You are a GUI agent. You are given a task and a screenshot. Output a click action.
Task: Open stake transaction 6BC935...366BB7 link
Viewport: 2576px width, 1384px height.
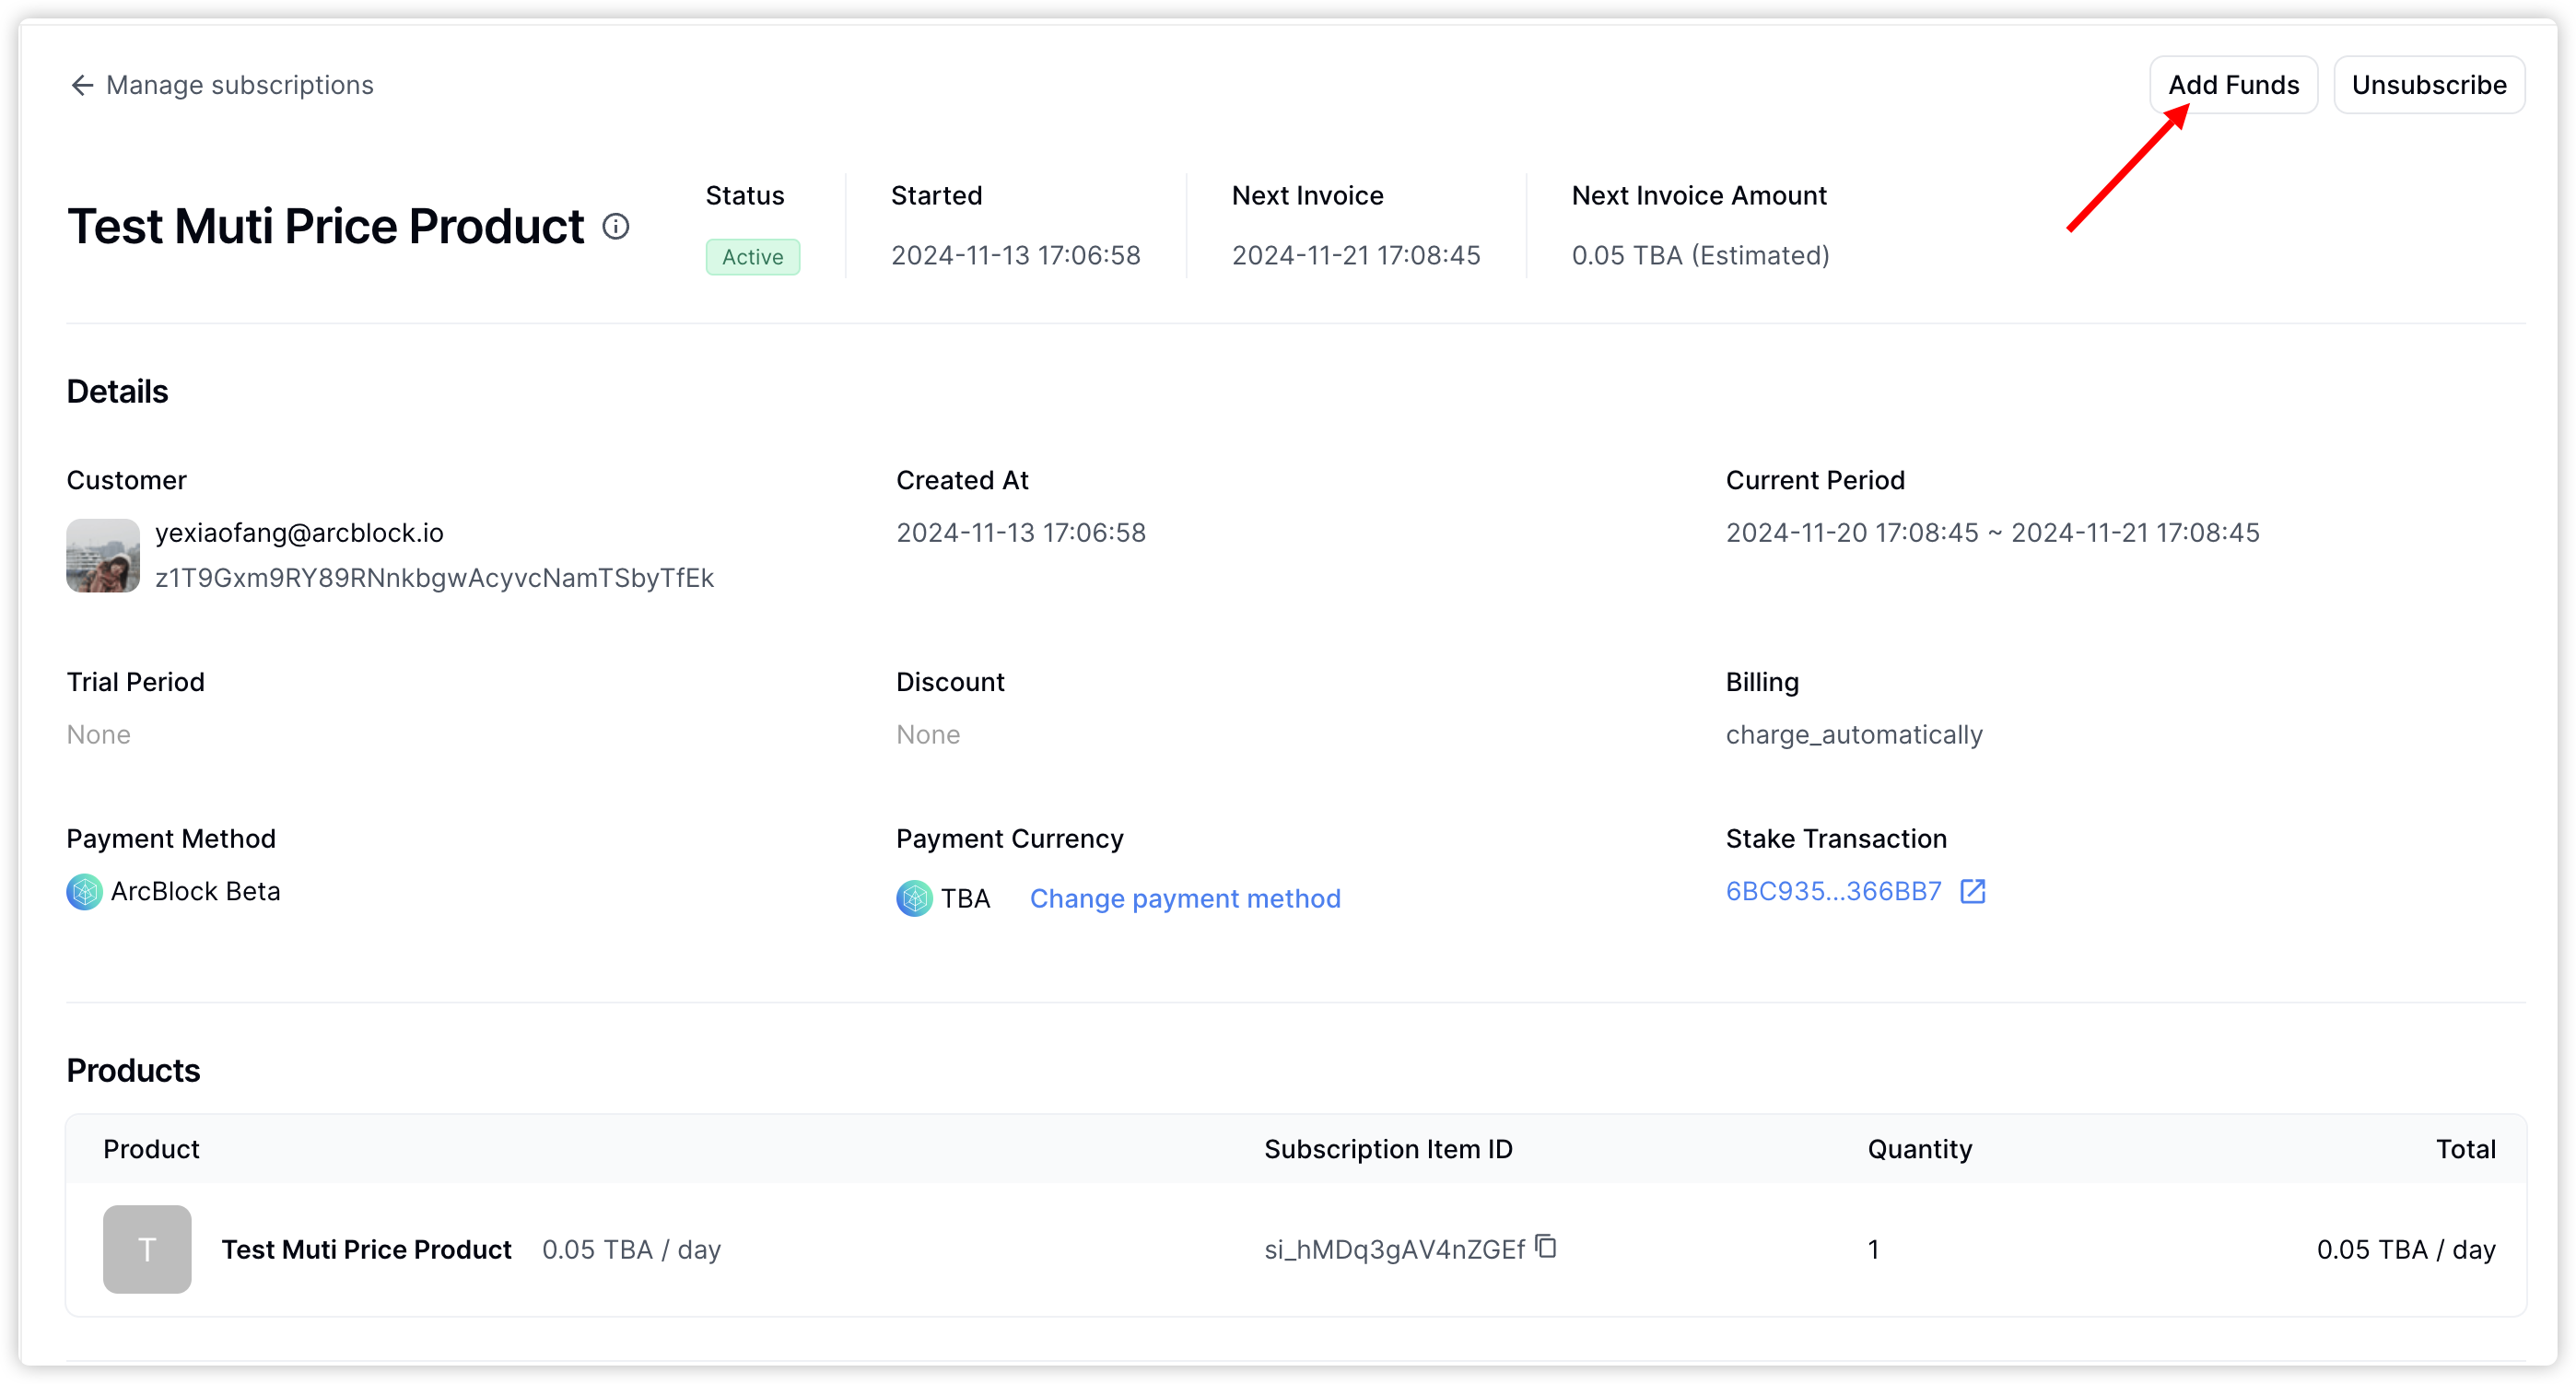coord(1833,891)
